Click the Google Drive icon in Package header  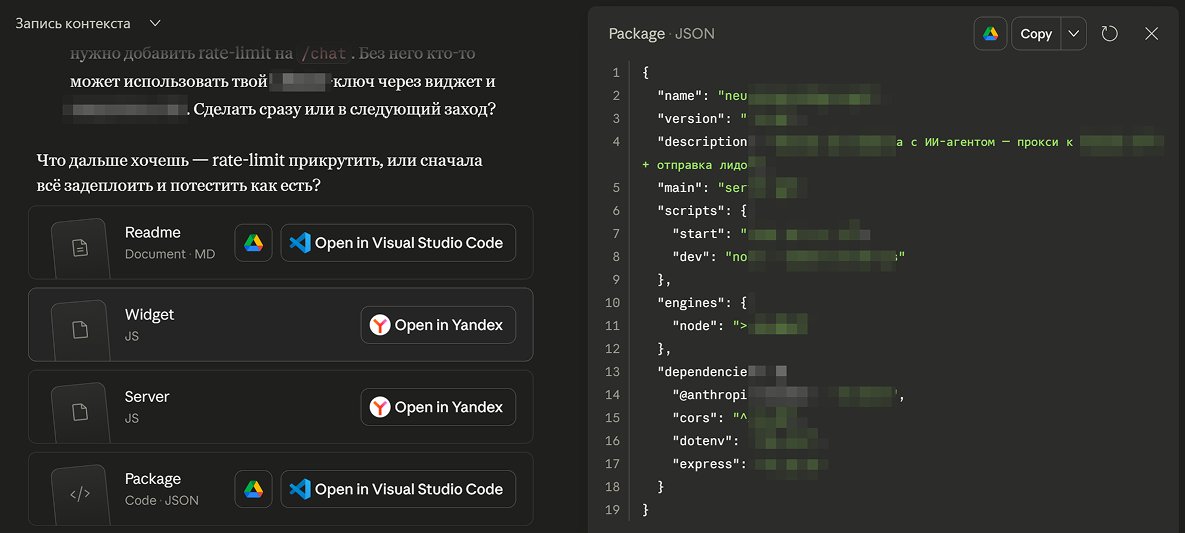(x=990, y=34)
